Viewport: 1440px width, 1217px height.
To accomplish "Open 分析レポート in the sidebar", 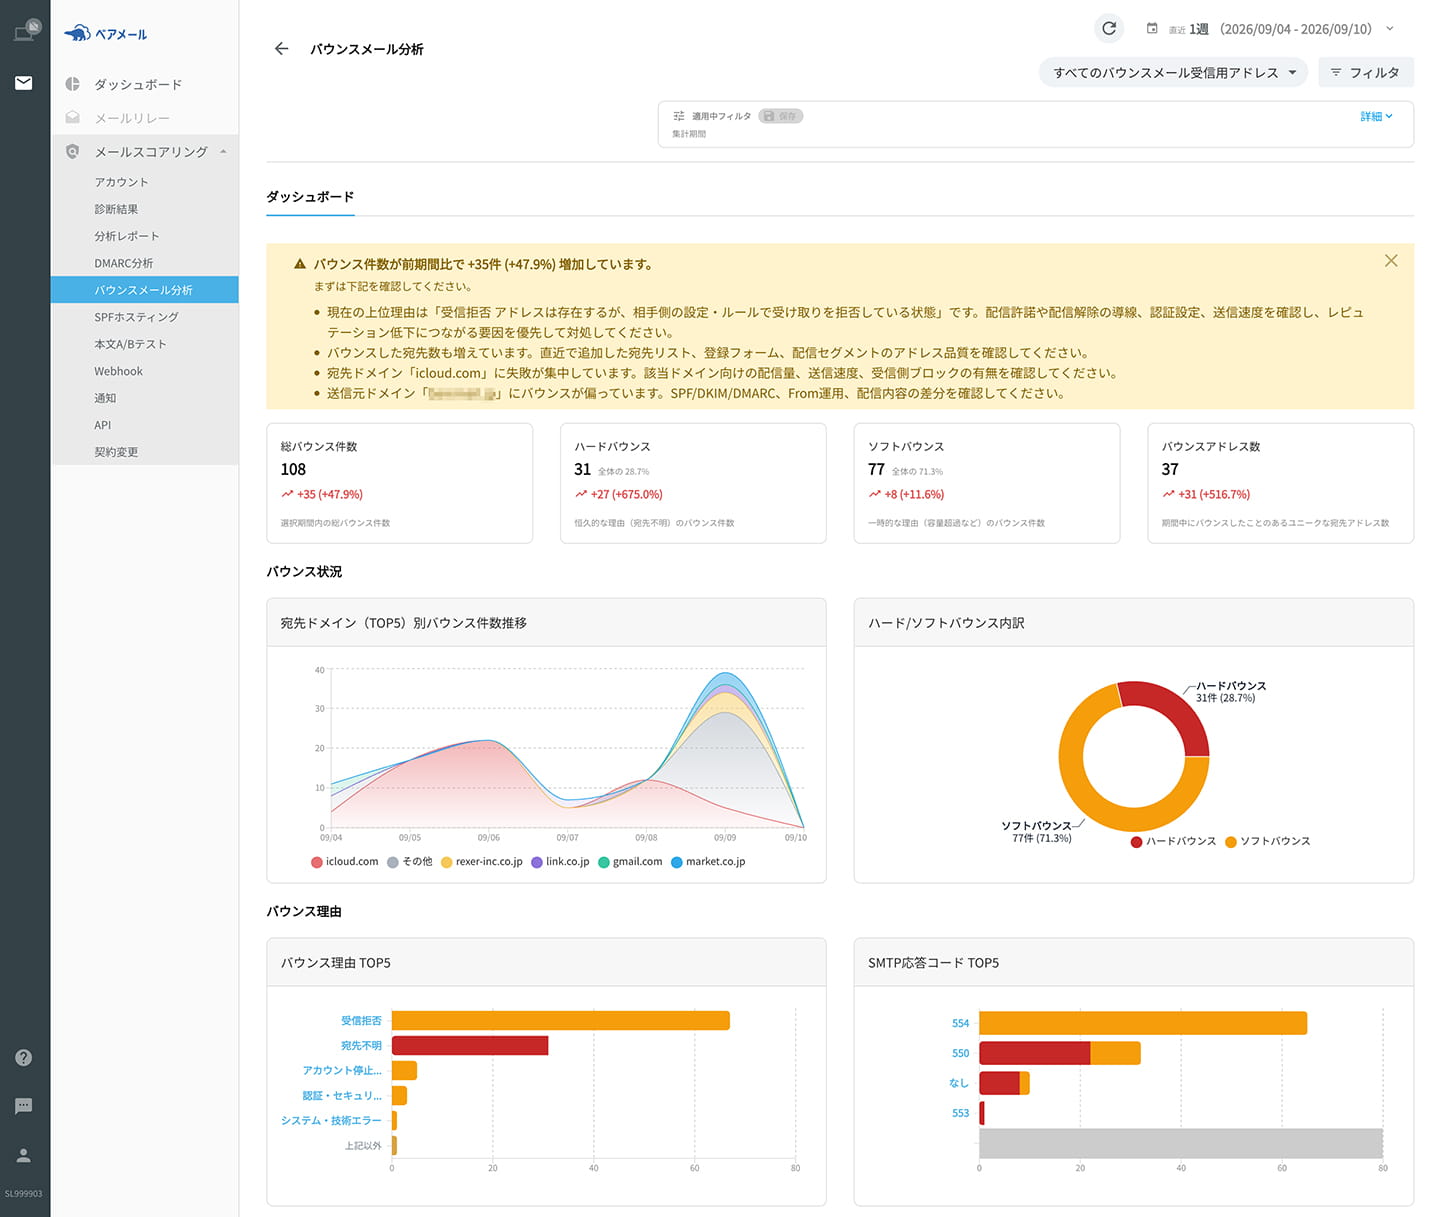I will tap(127, 236).
